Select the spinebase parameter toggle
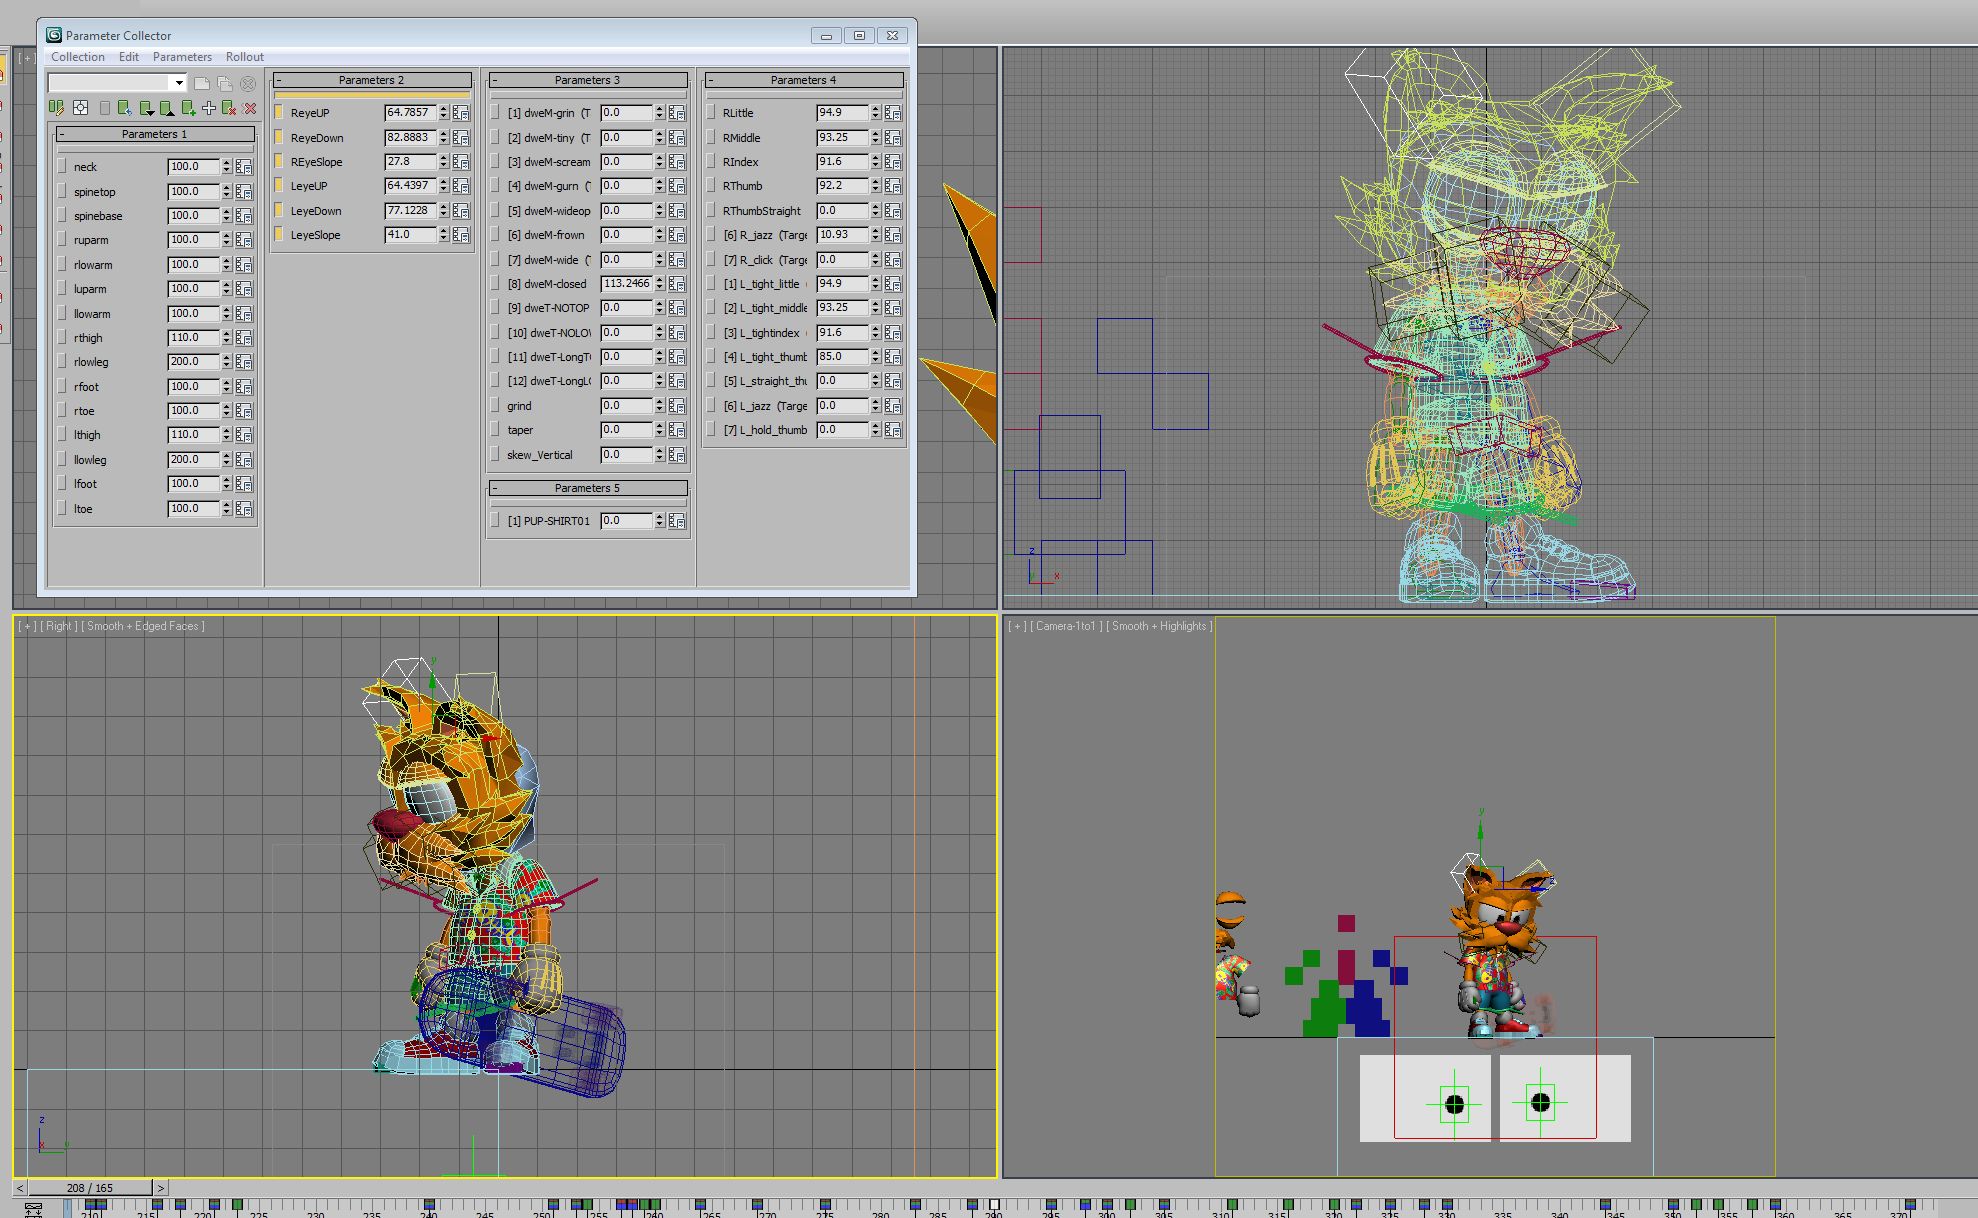Screen dimensions: 1978x1218 click(x=63, y=216)
